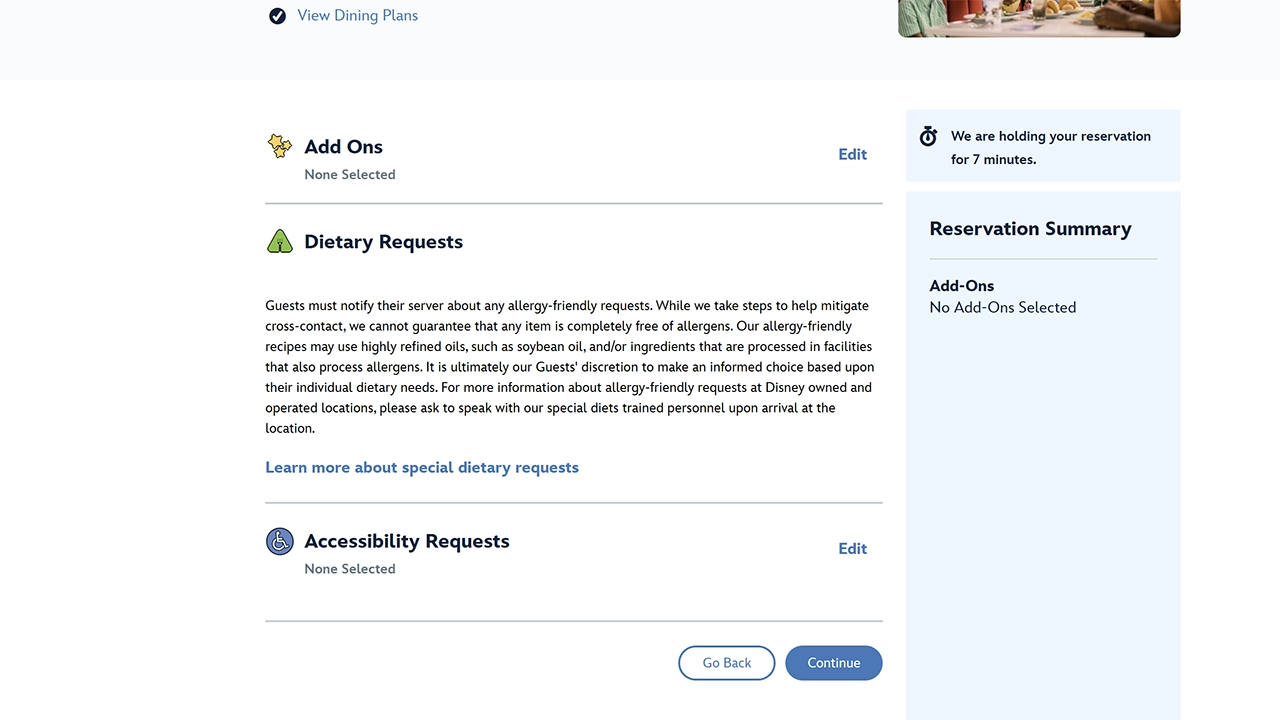Click the dining photo thumbnail
1280x720 pixels.
point(1039,18)
